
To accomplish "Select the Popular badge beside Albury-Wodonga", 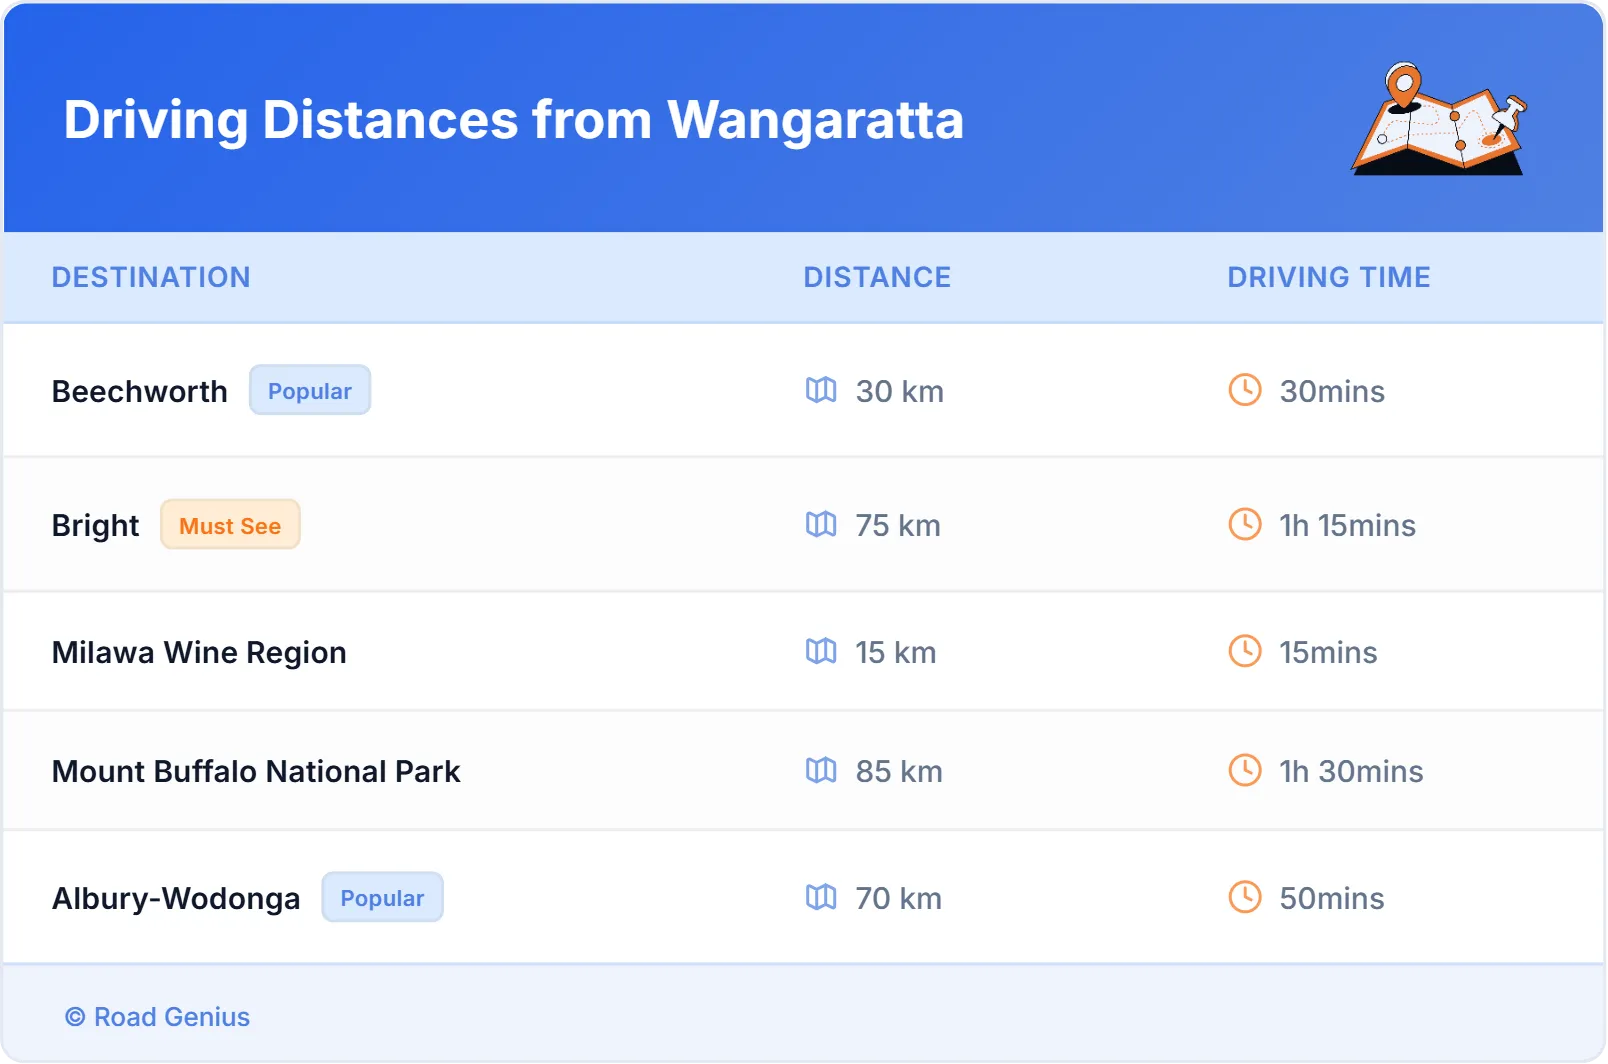I will click(x=382, y=897).
